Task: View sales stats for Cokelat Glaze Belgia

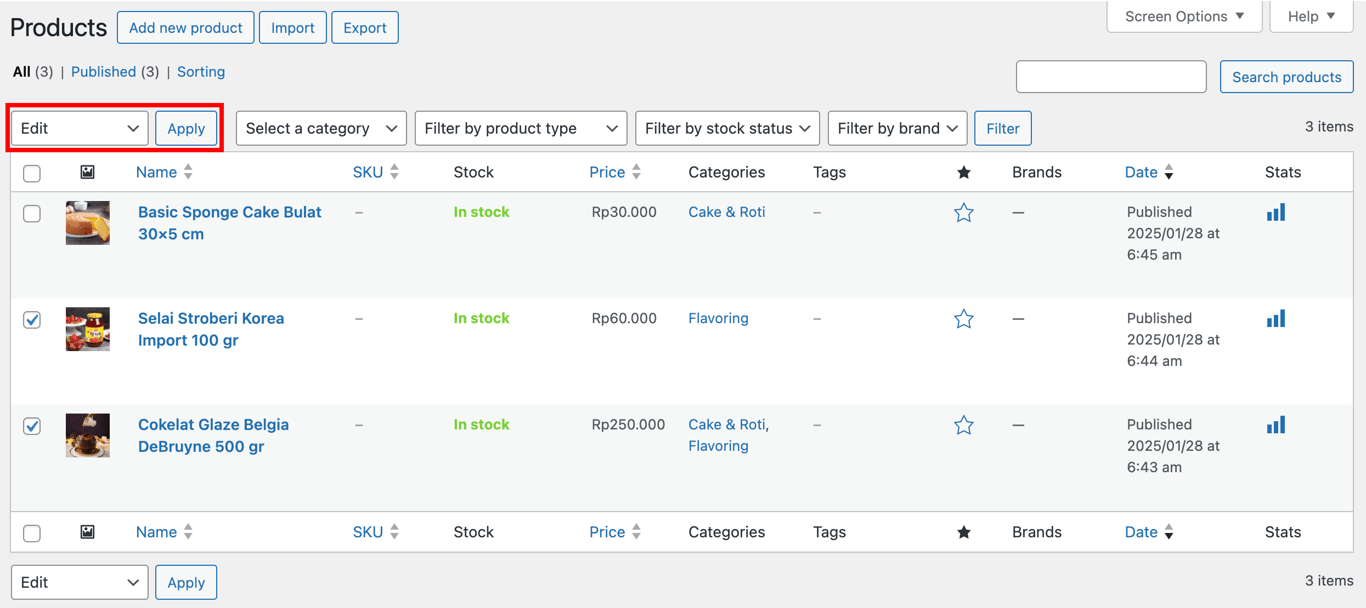Action: 1275,424
